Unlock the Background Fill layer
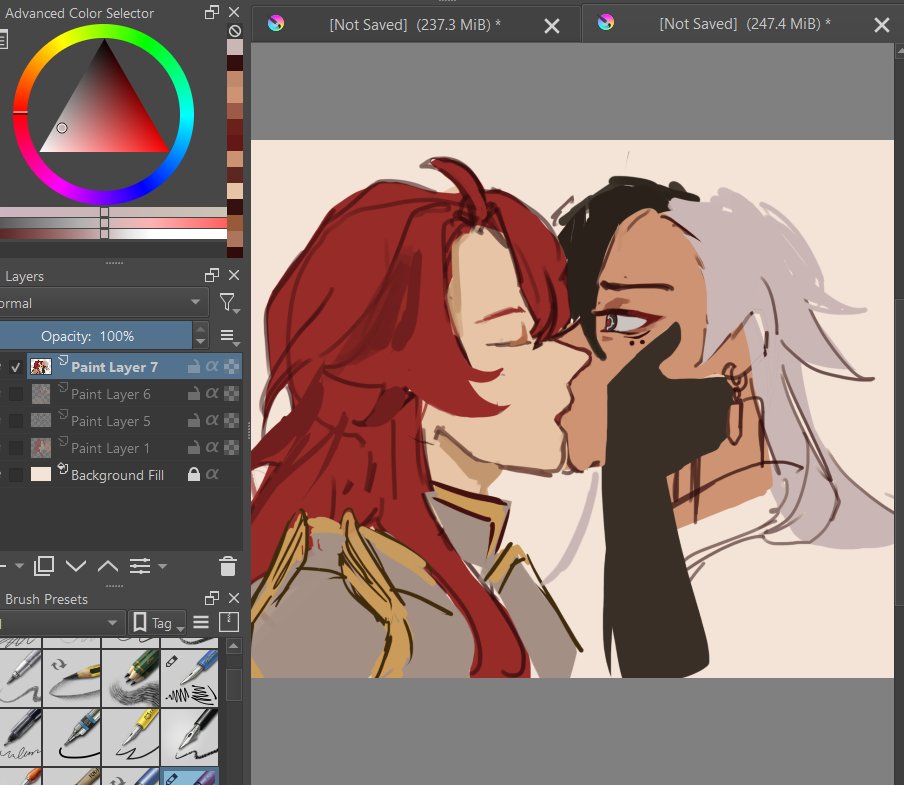The height and width of the screenshot is (785, 904). [x=194, y=474]
